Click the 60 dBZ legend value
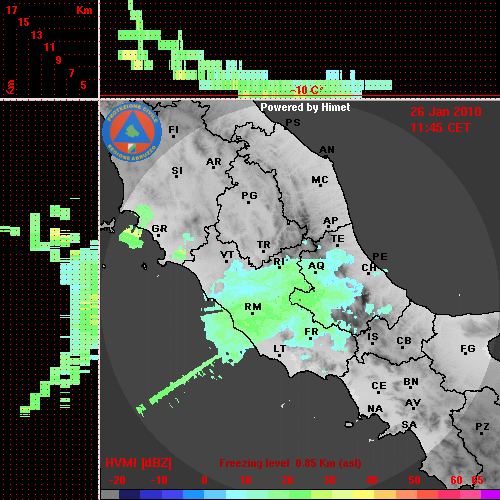 tap(456, 480)
